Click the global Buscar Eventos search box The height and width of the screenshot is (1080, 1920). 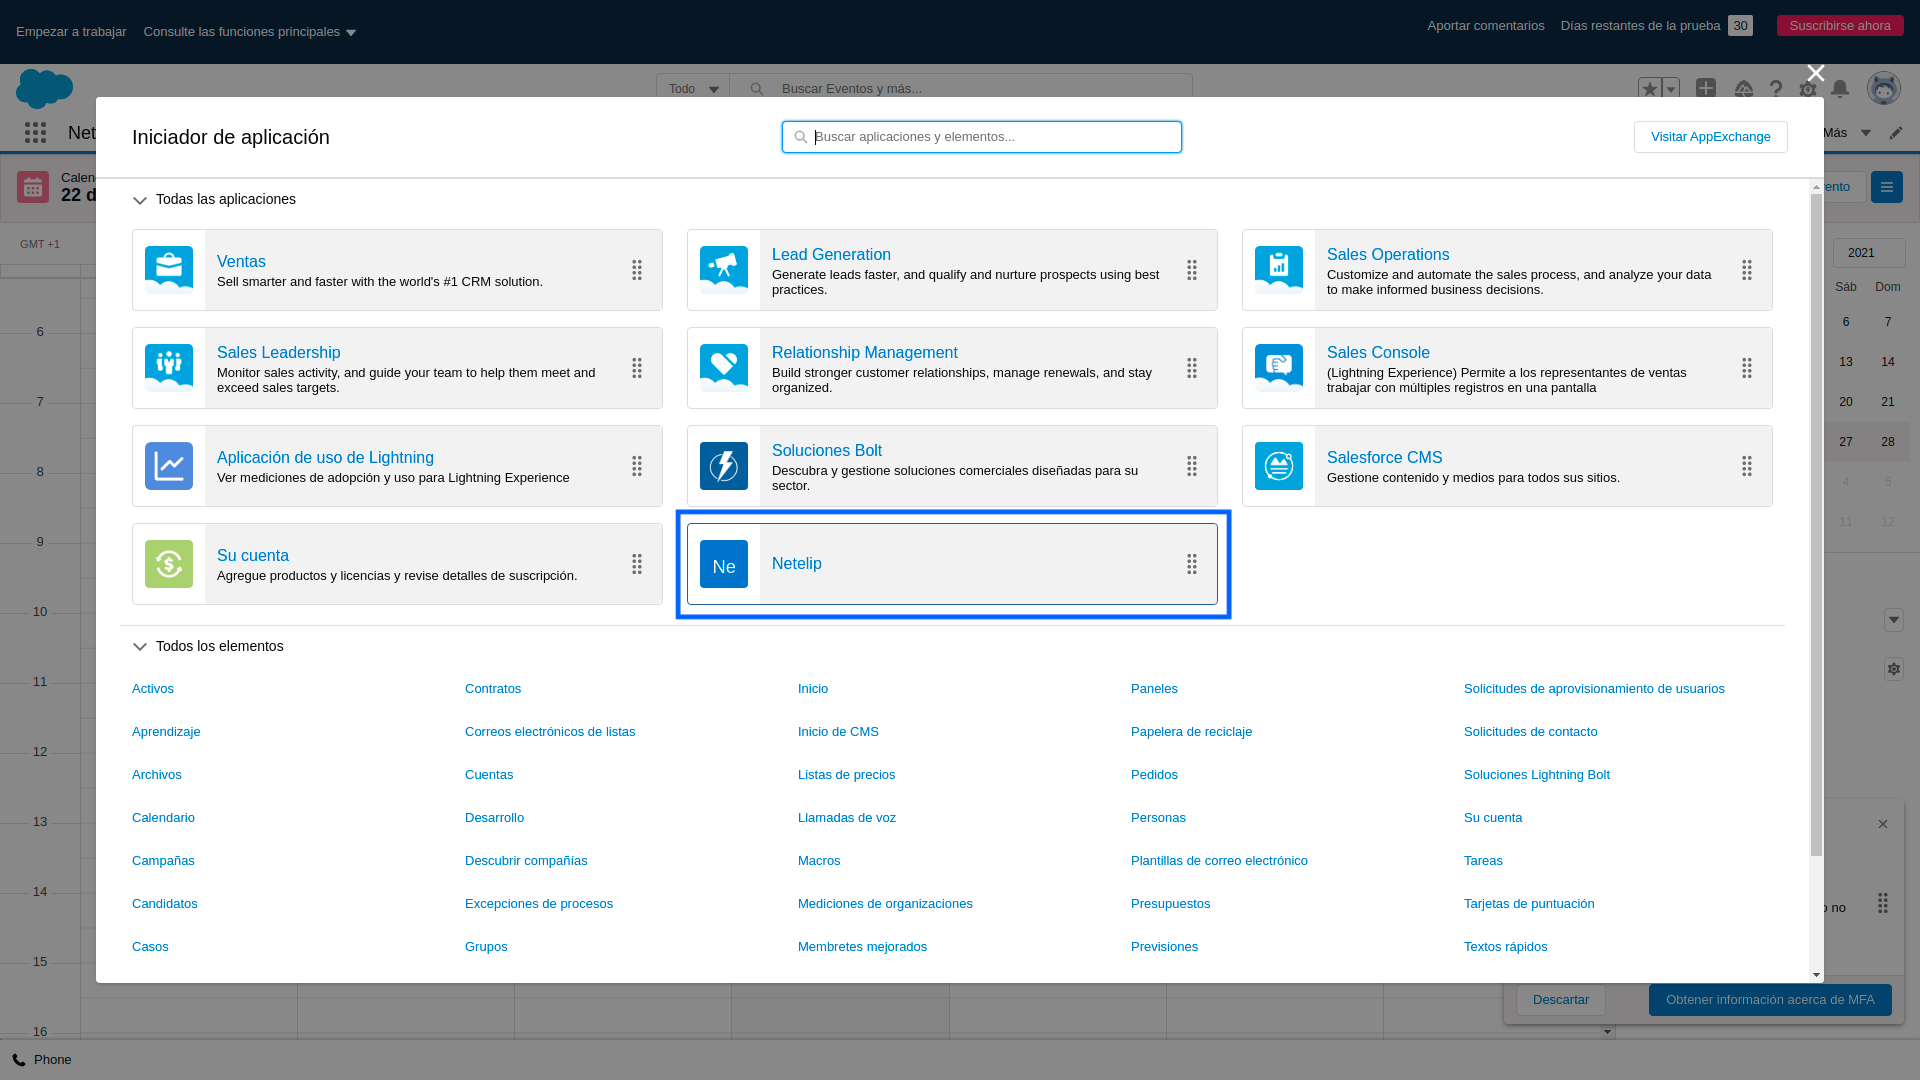coord(960,89)
